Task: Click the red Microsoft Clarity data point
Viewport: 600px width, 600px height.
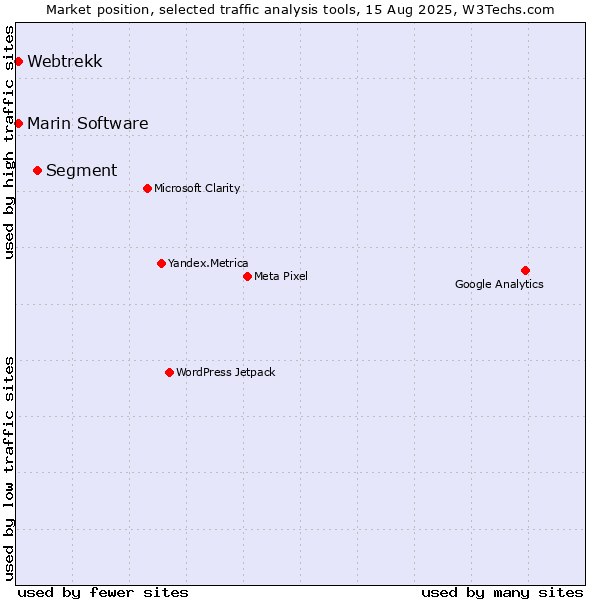Action: point(147,189)
